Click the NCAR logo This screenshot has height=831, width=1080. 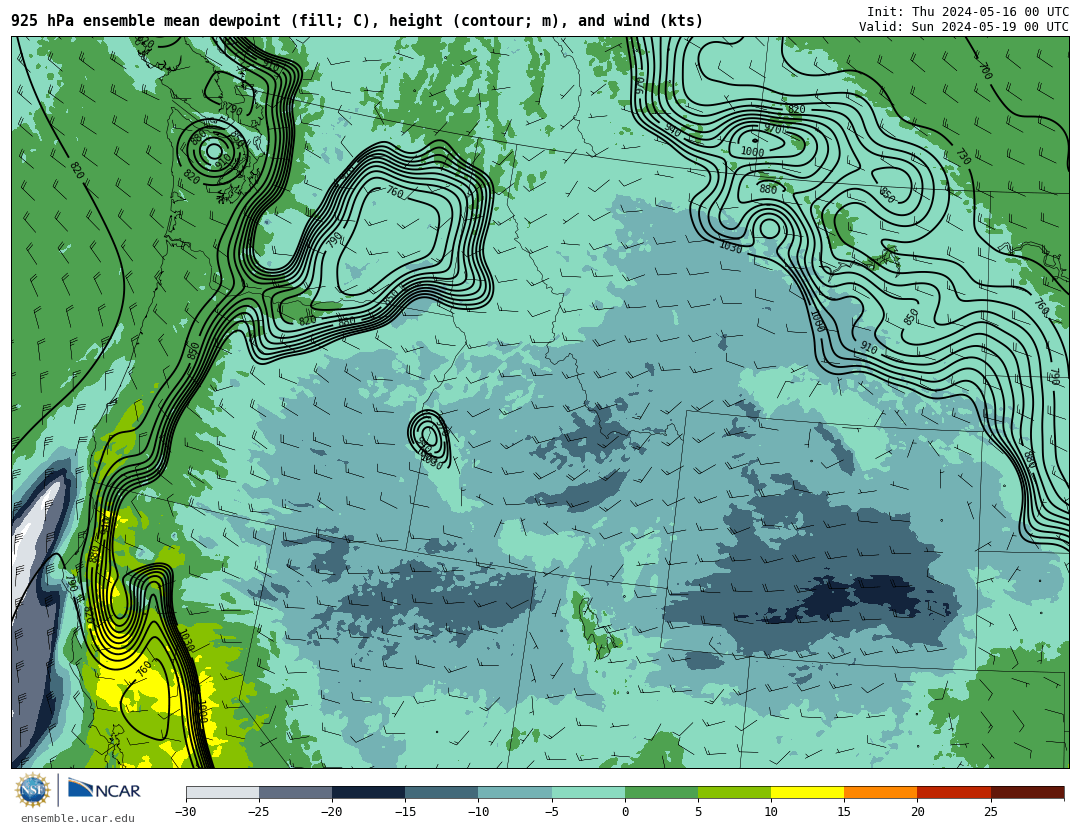[x=104, y=790]
